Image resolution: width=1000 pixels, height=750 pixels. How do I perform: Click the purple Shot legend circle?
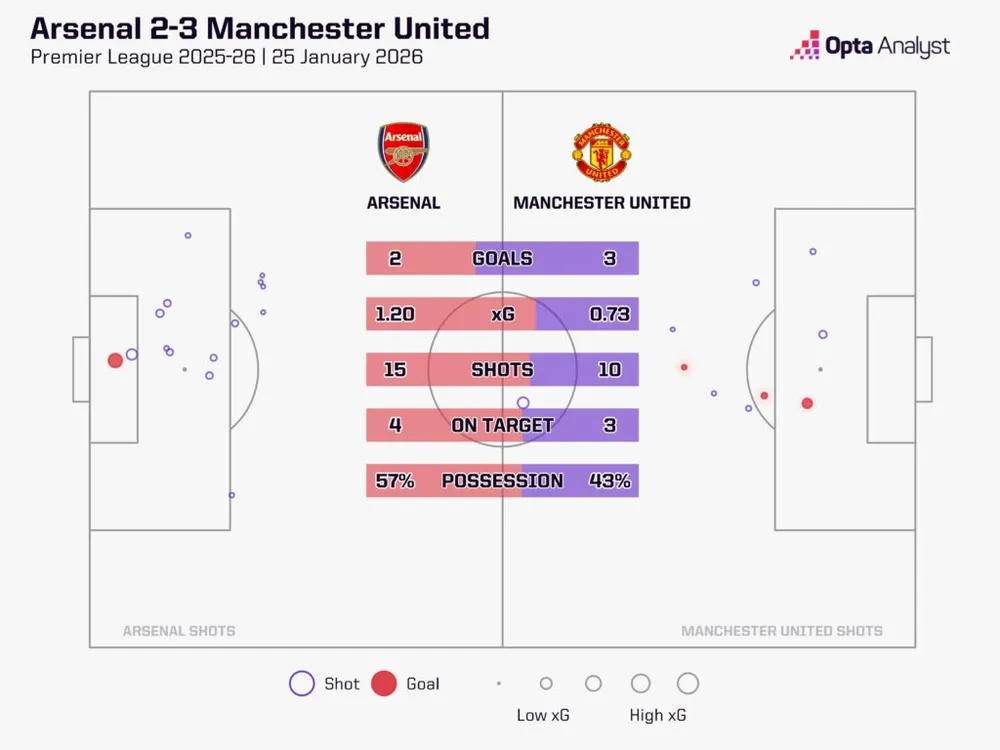coord(301,684)
